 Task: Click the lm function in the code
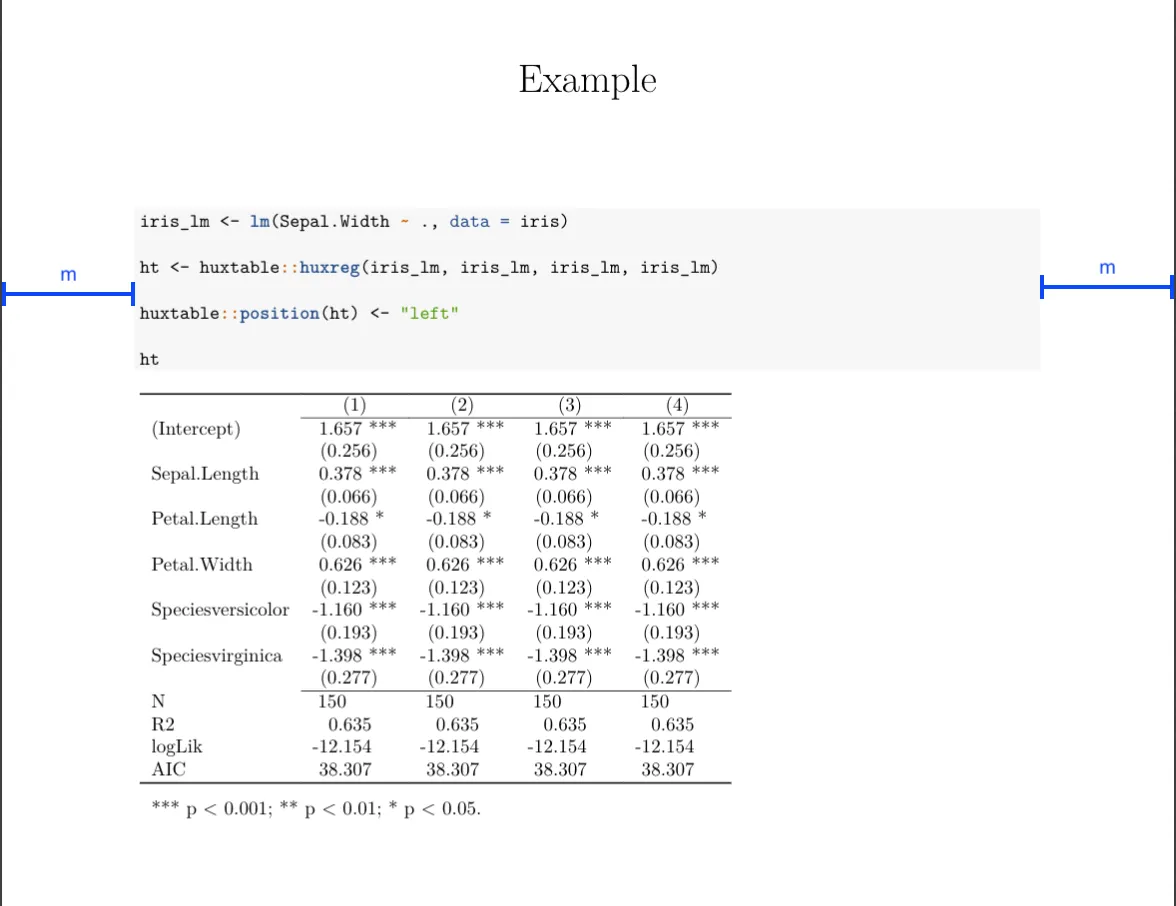pyautogui.click(x=260, y=222)
